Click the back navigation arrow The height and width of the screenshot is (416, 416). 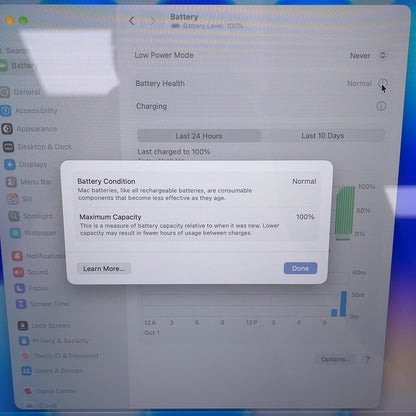(132, 21)
